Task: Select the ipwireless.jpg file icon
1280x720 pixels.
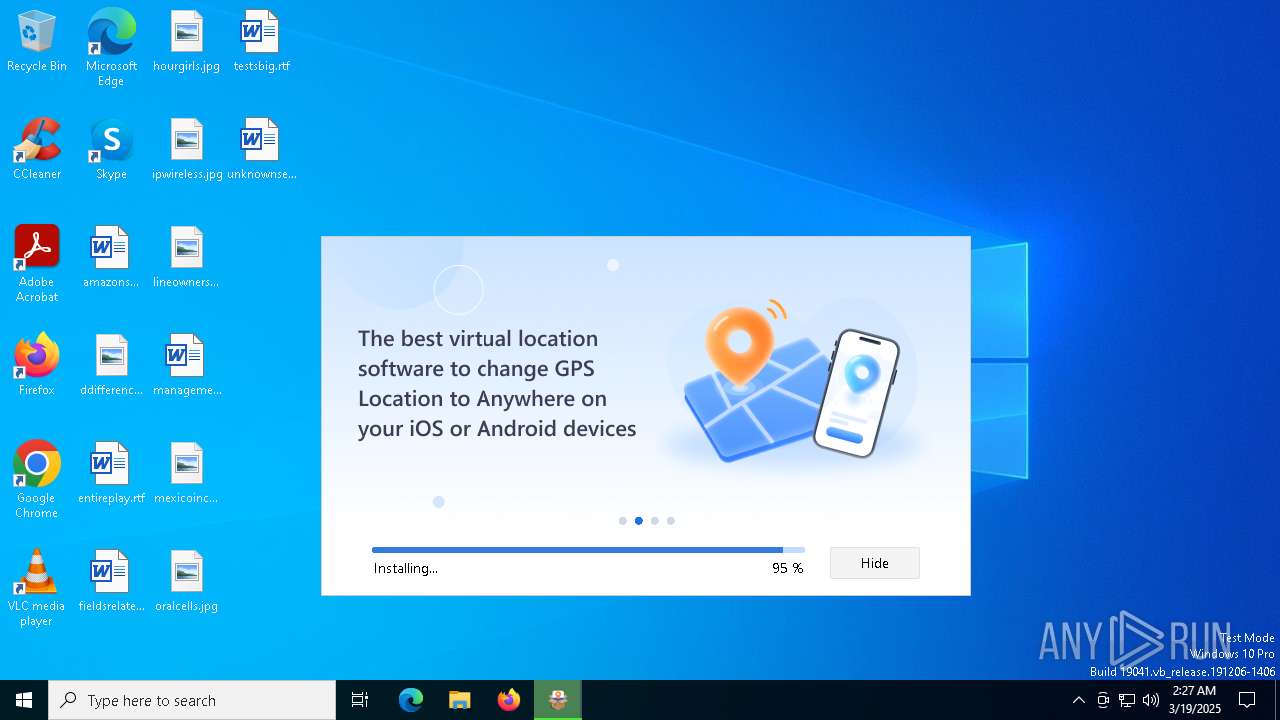Action: tap(187, 150)
